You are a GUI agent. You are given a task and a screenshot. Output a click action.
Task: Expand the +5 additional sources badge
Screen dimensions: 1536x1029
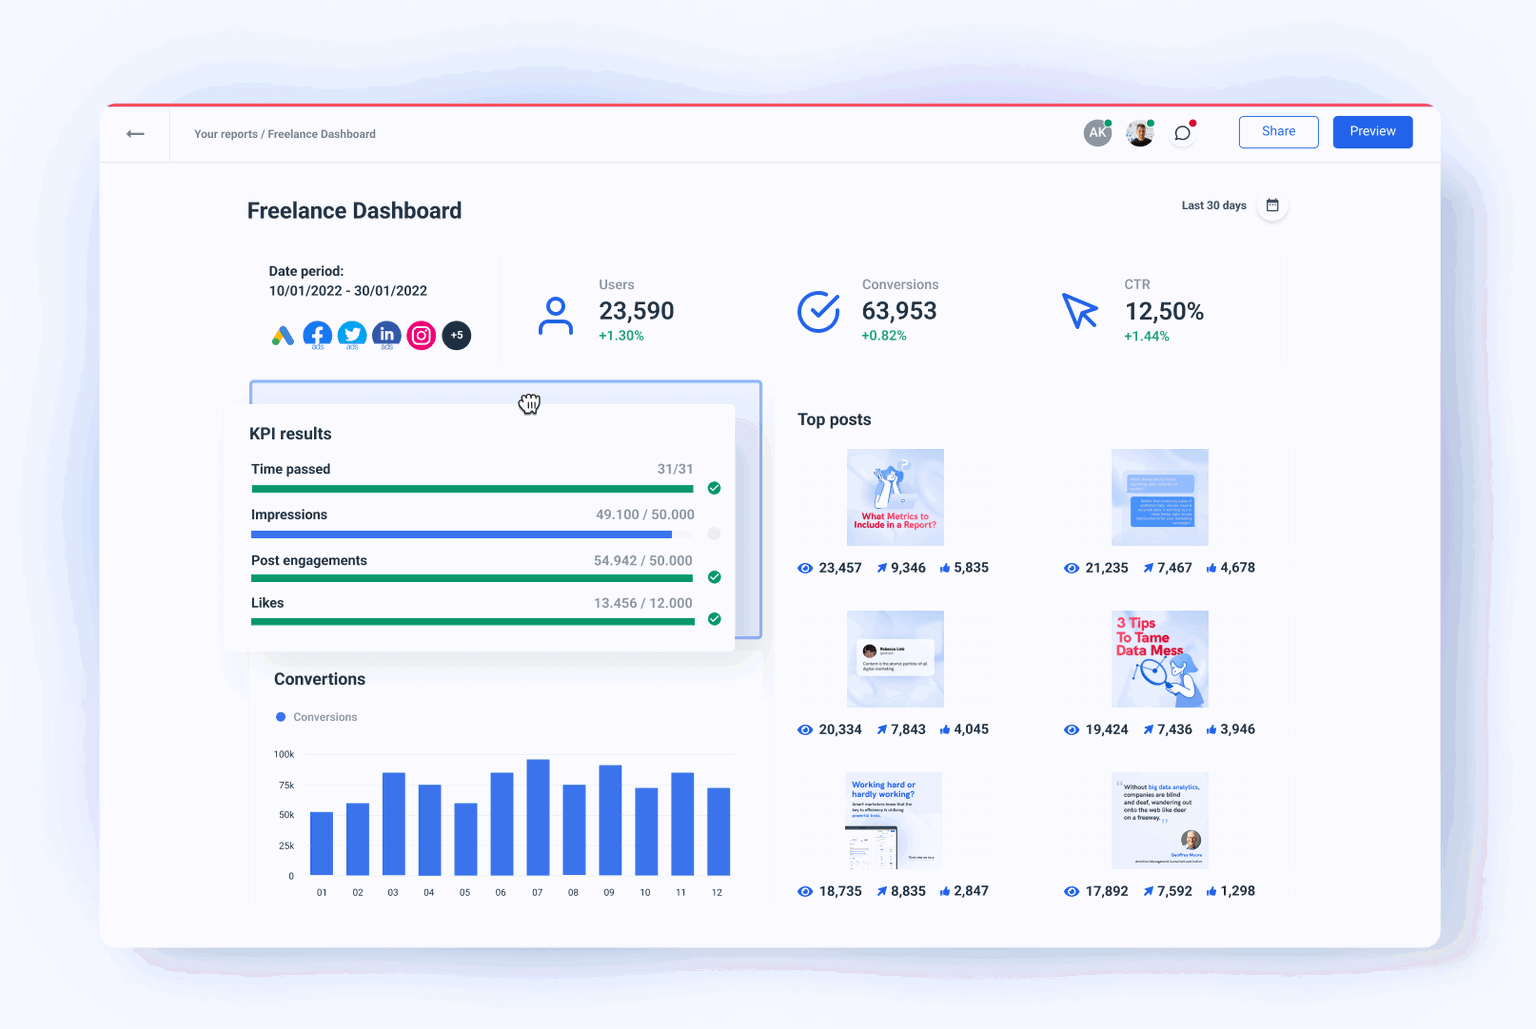[456, 335]
